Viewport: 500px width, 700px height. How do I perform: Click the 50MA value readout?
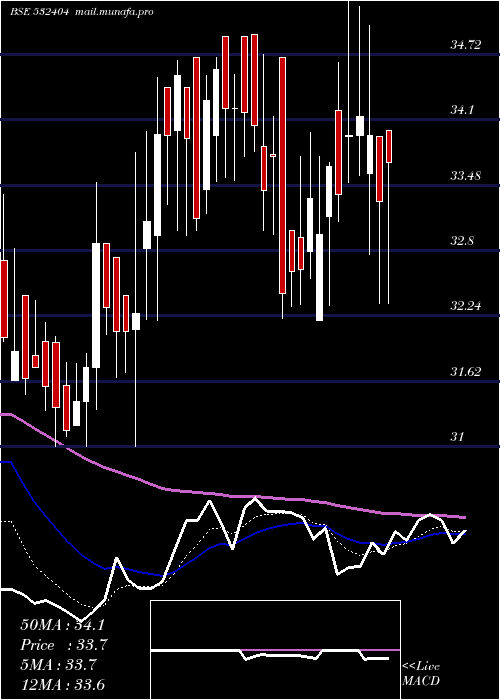[x=62, y=625]
